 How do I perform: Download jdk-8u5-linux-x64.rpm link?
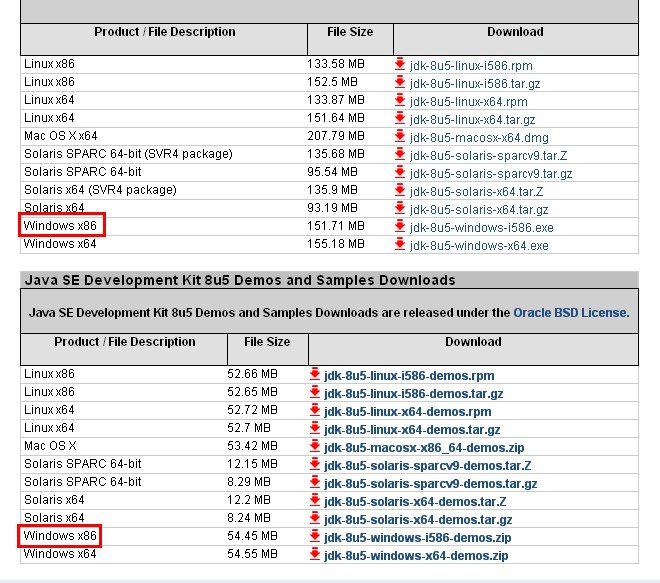point(468,102)
